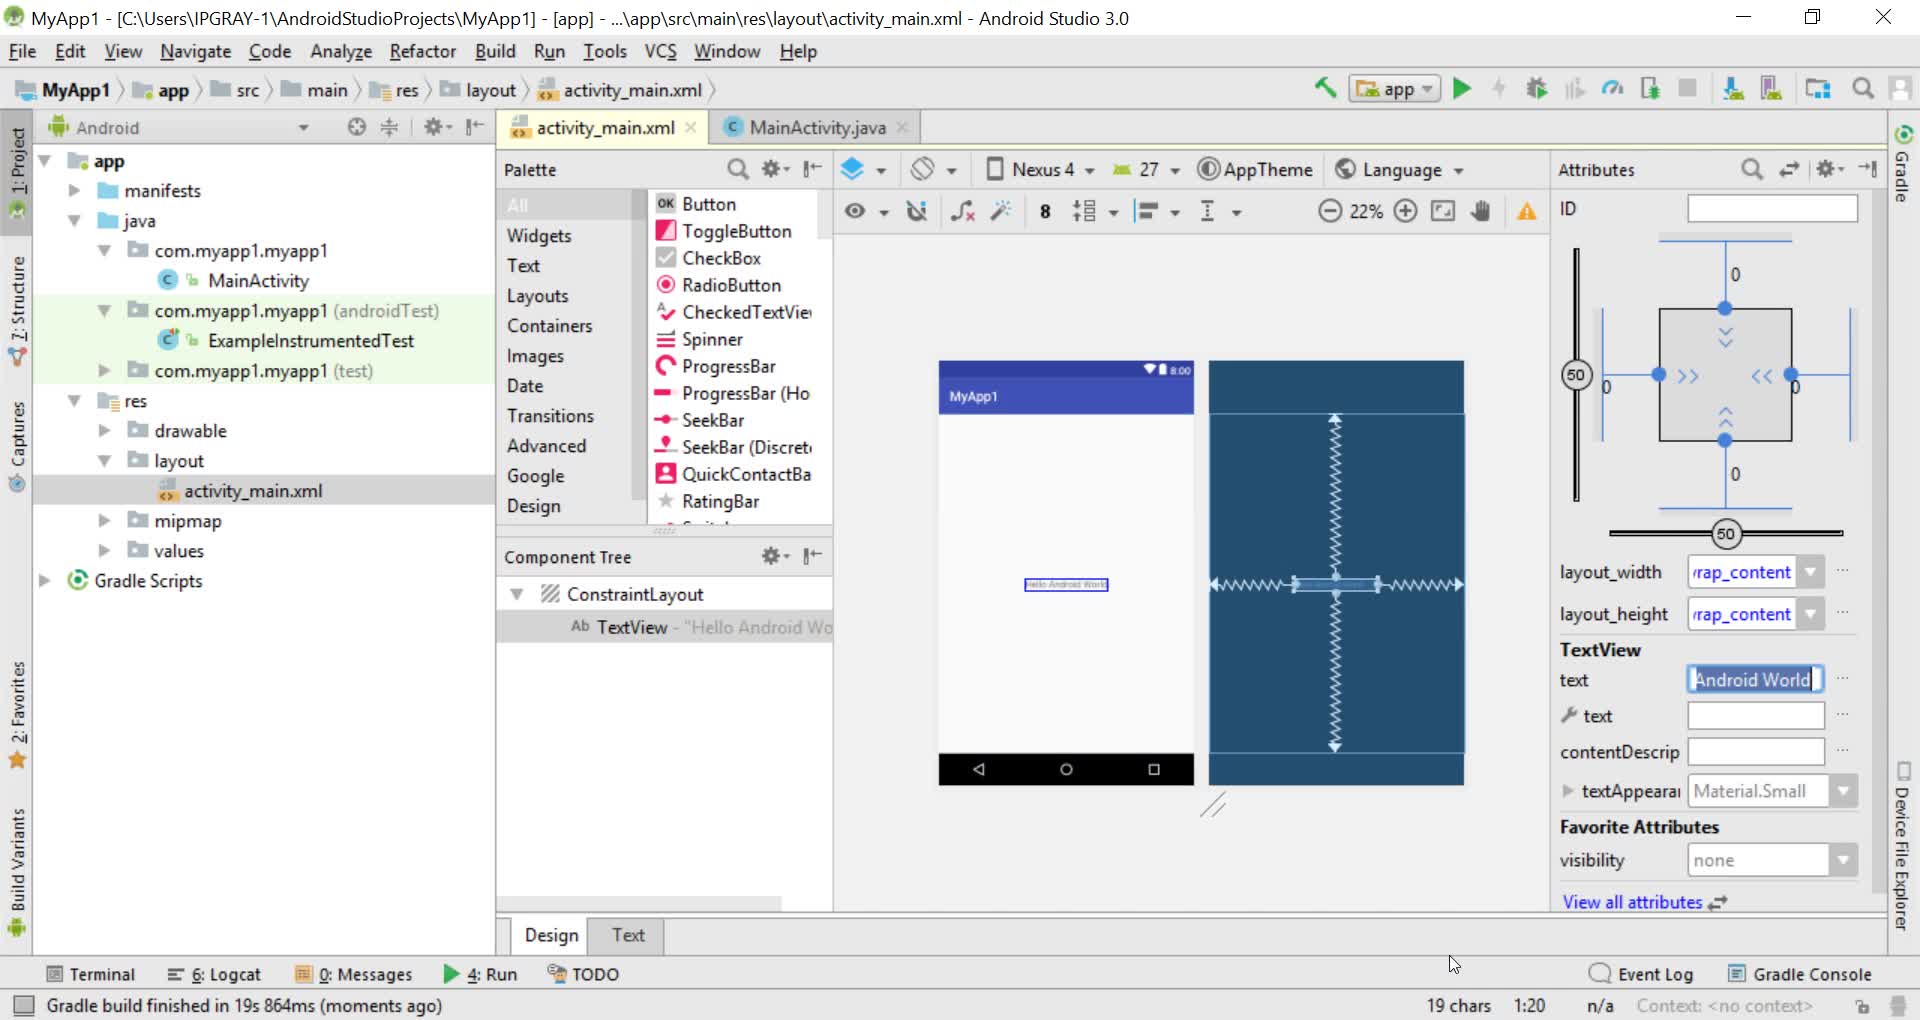Toggle autoconnect magnet icon
The image size is (1920, 1020).
[x=916, y=211]
